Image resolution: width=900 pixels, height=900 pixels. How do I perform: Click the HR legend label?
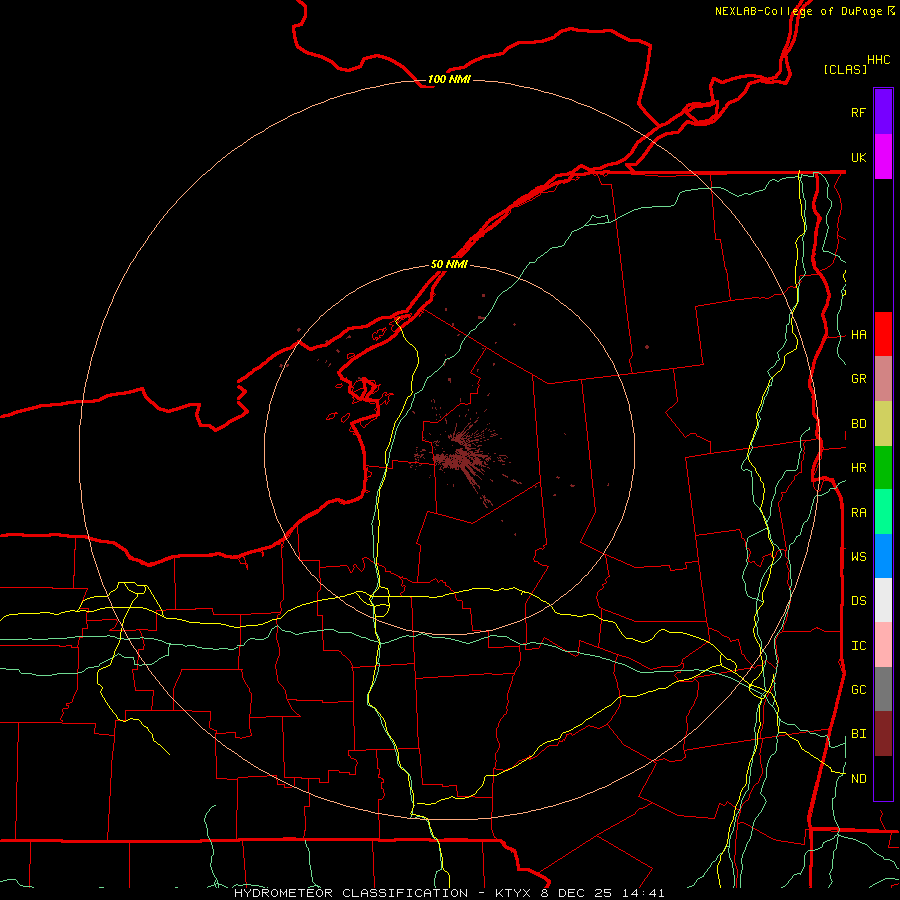pos(858,468)
